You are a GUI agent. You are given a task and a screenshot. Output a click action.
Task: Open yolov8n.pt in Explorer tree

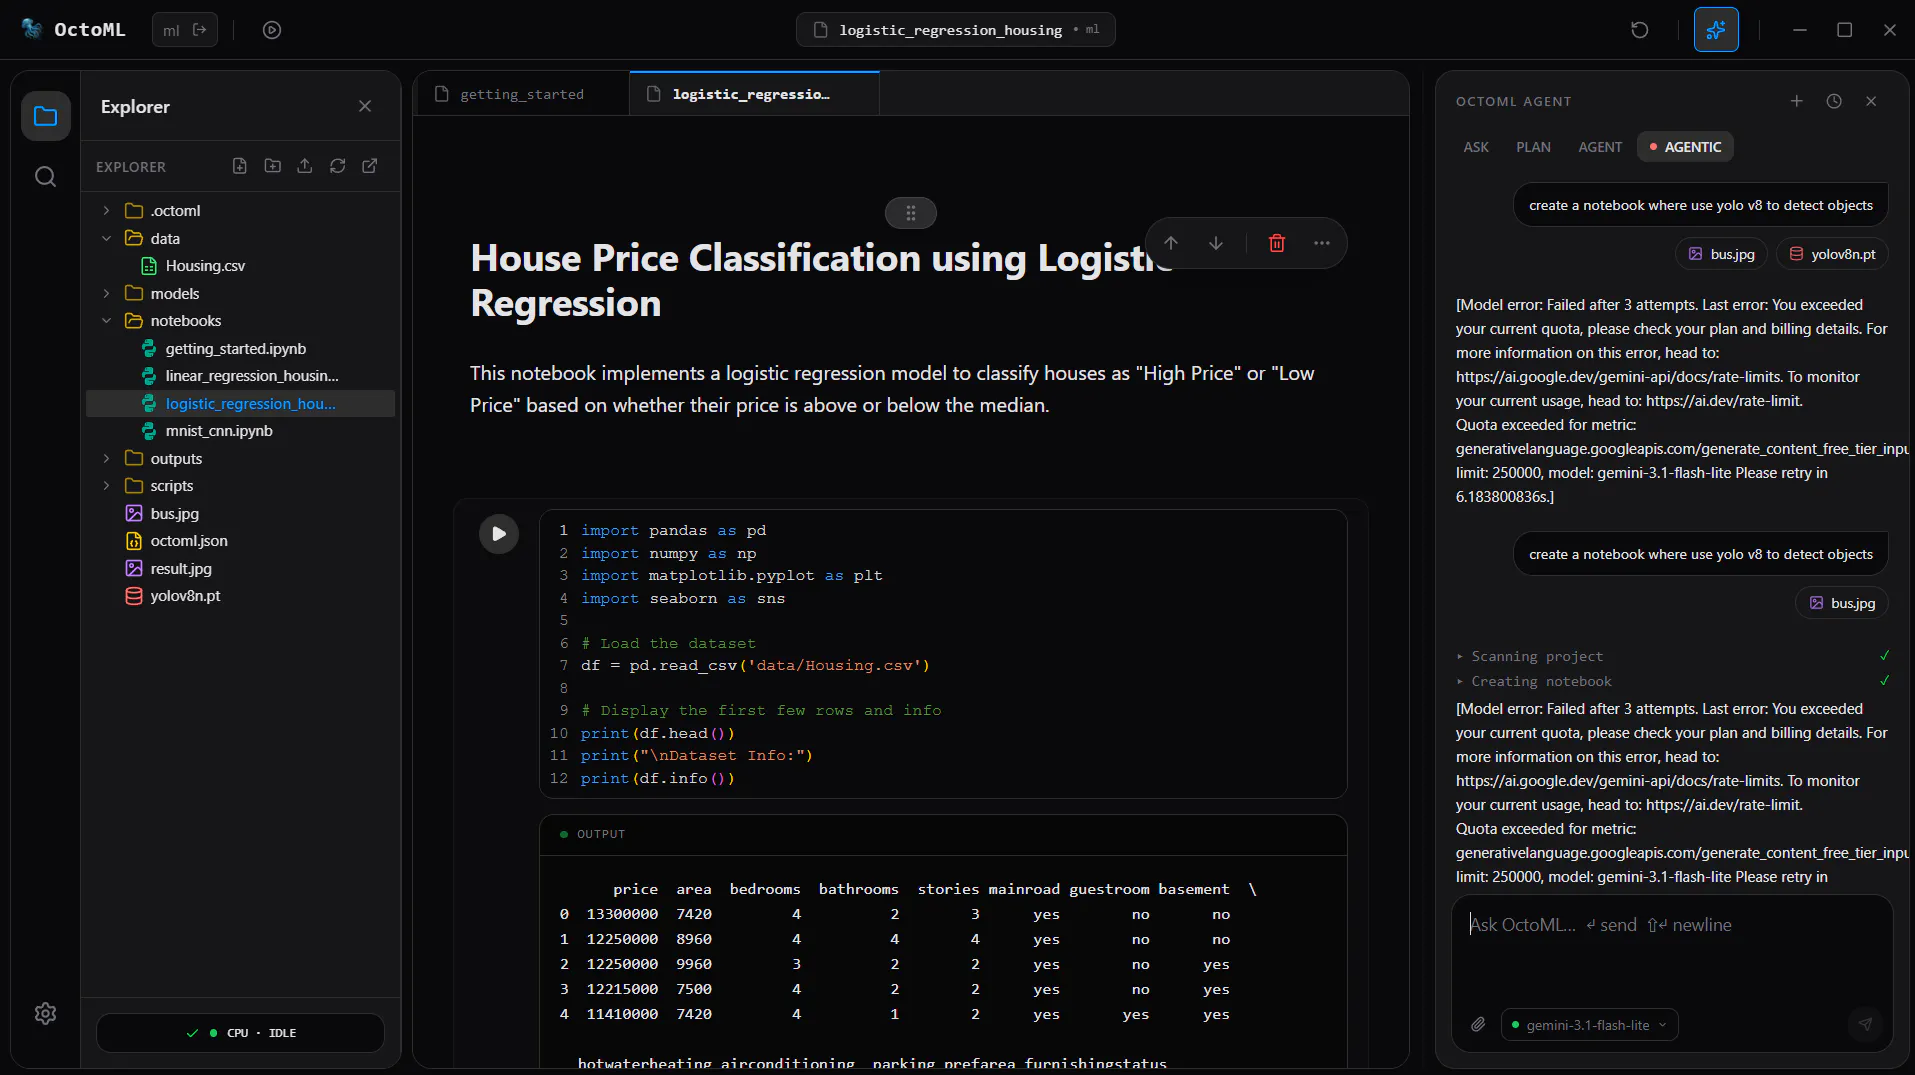[240, 596]
